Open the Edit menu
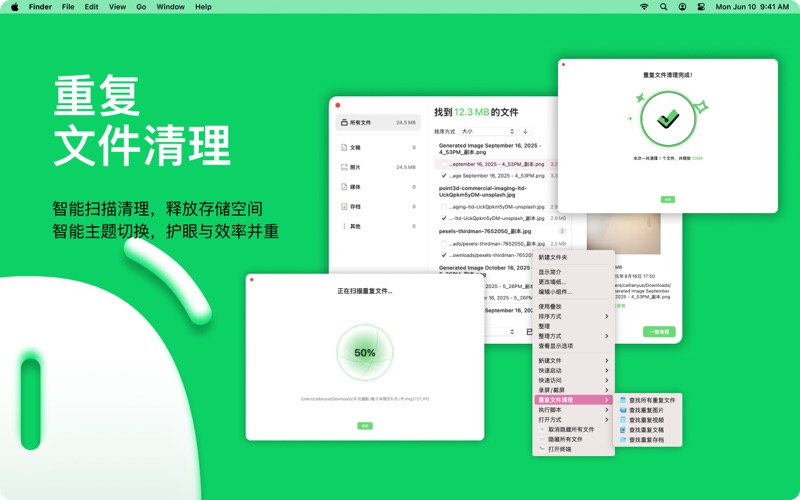Screen dimensions: 800x500 (x=91, y=7)
